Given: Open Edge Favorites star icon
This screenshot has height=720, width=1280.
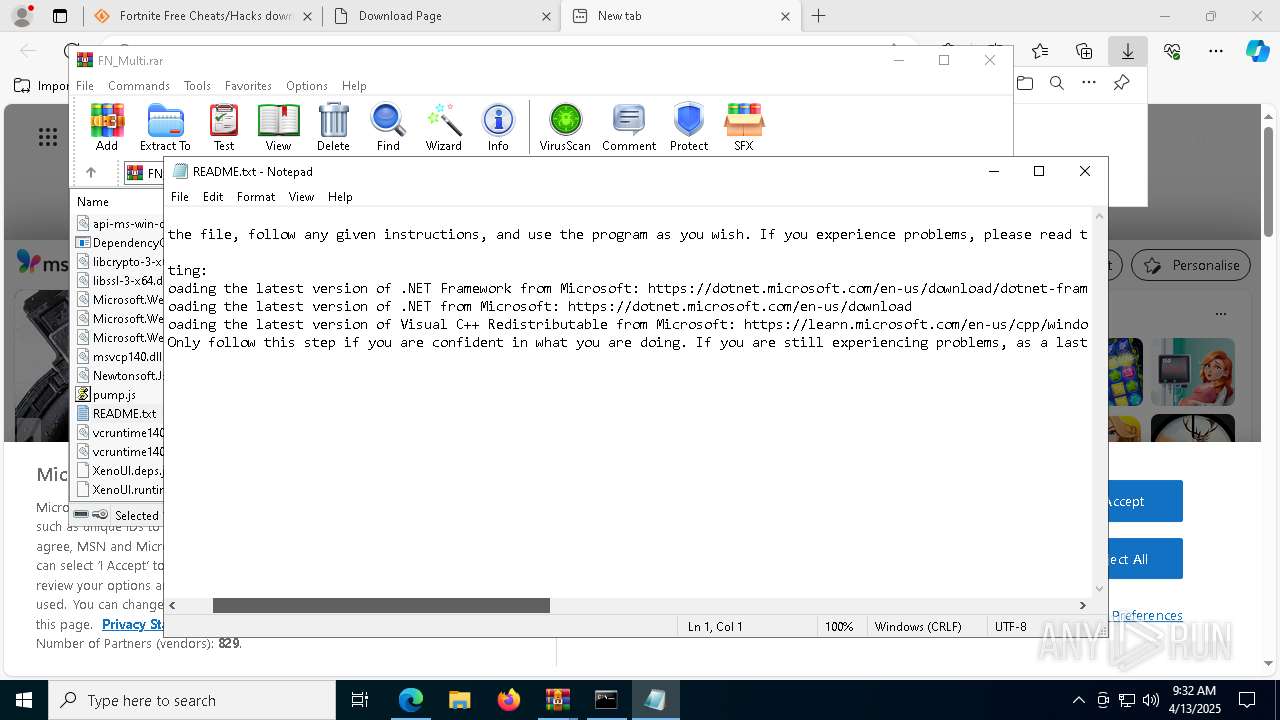Looking at the screenshot, I should tap(1040, 51).
